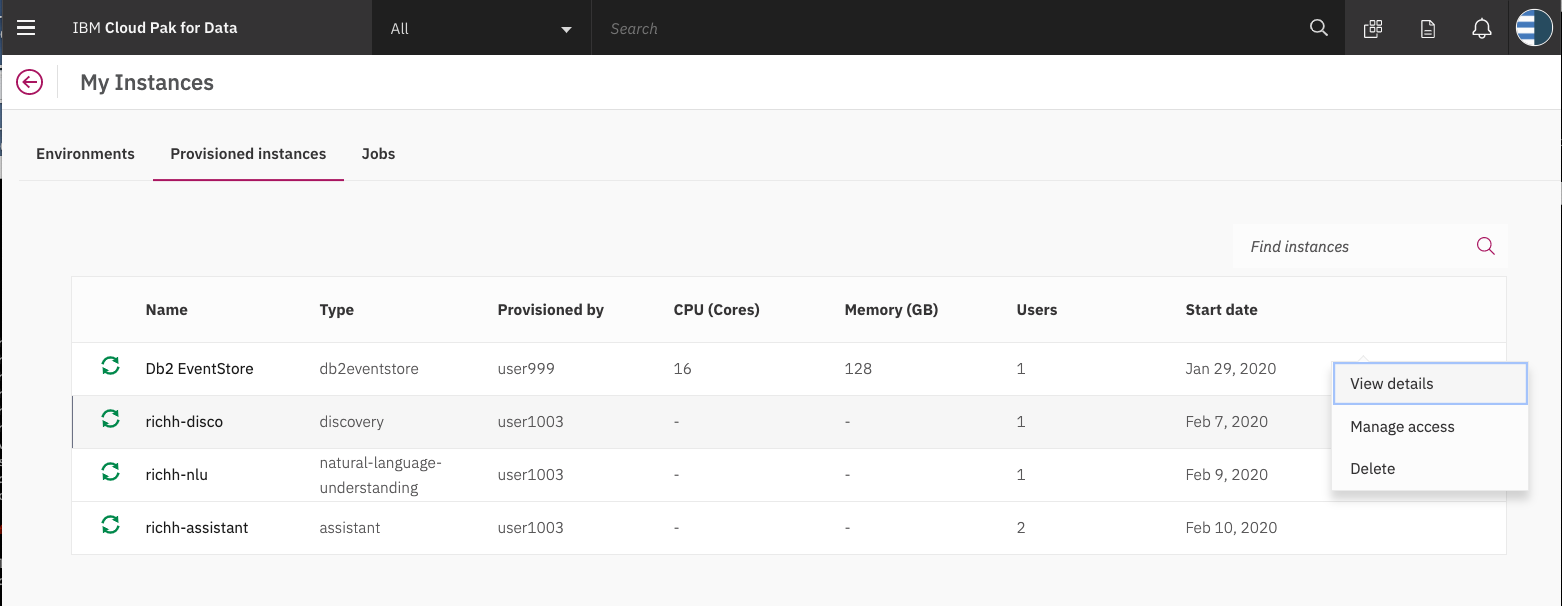The height and width of the screenshot is (606, 1562).
Task: Sort by the Users column header
Action: coord(1036,310)
